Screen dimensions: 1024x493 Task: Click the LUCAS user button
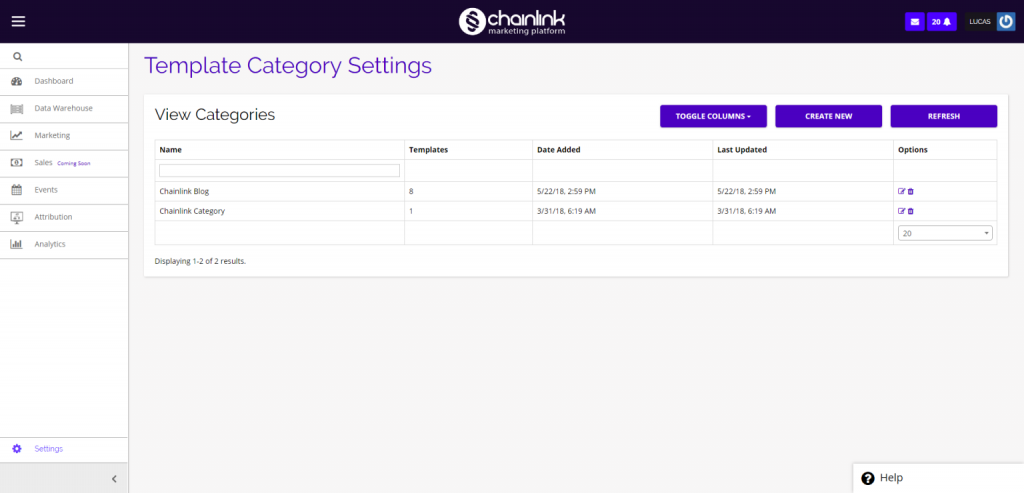tap(981, 22)
